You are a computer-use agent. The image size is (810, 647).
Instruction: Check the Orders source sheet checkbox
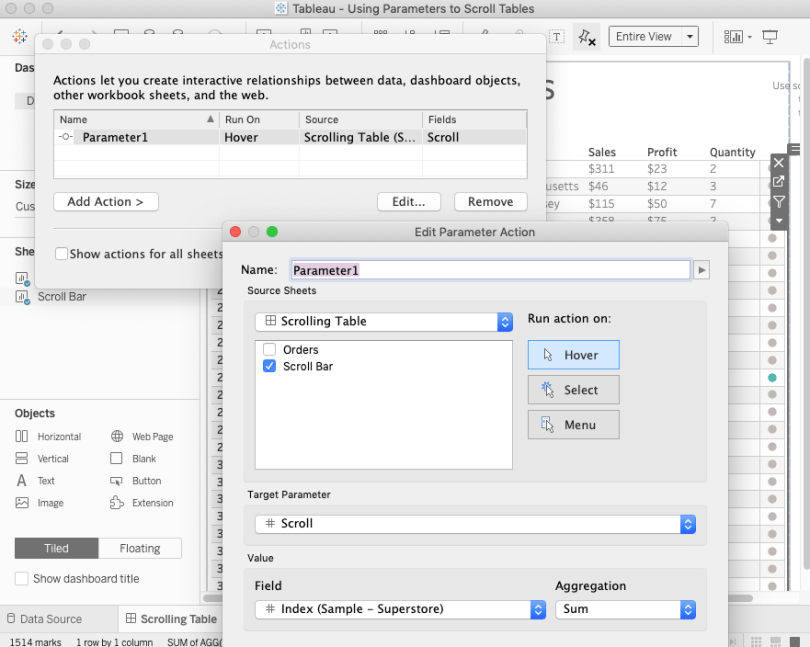269,350
